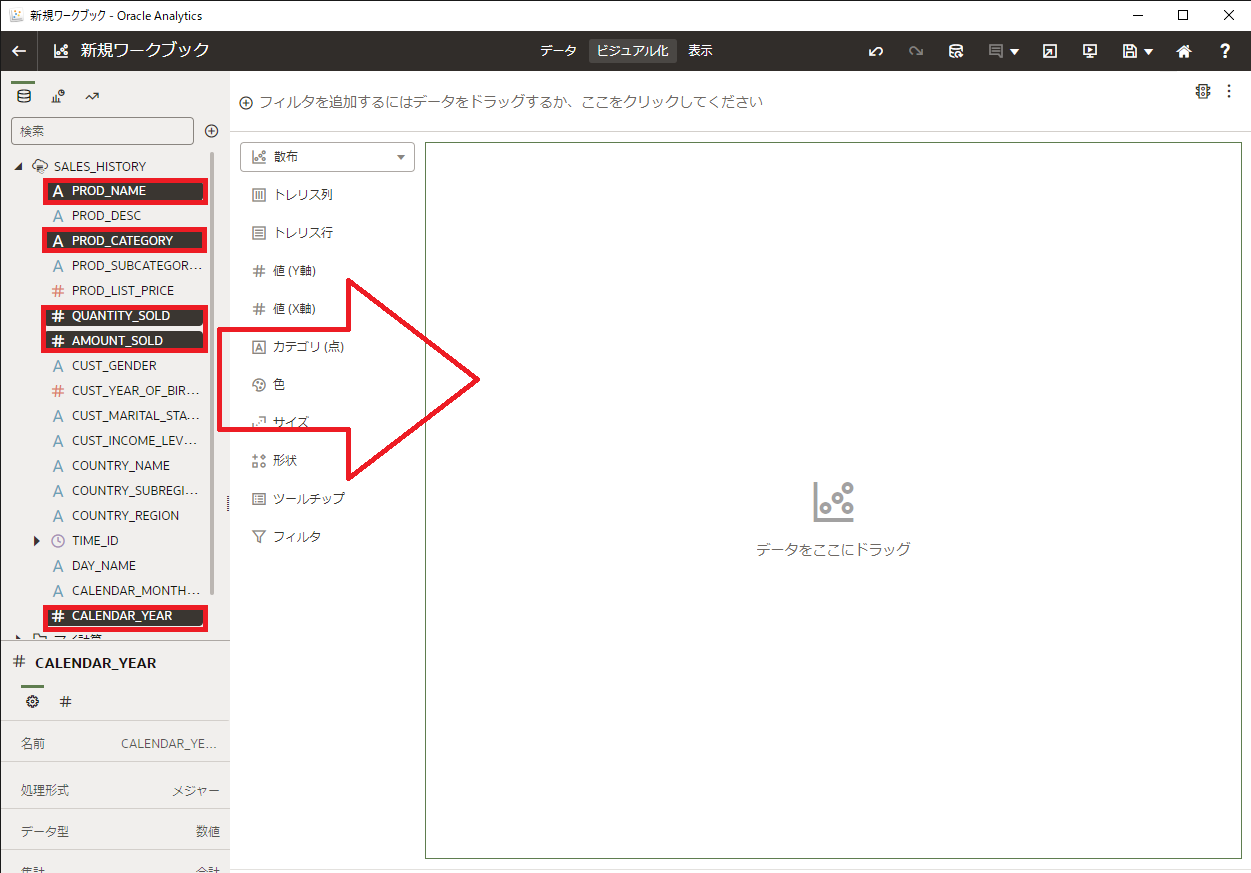Open the Visualizations panel chart icon
Image resolution: width=1251 pixels, height=873 pixels.
coord(58,96)
